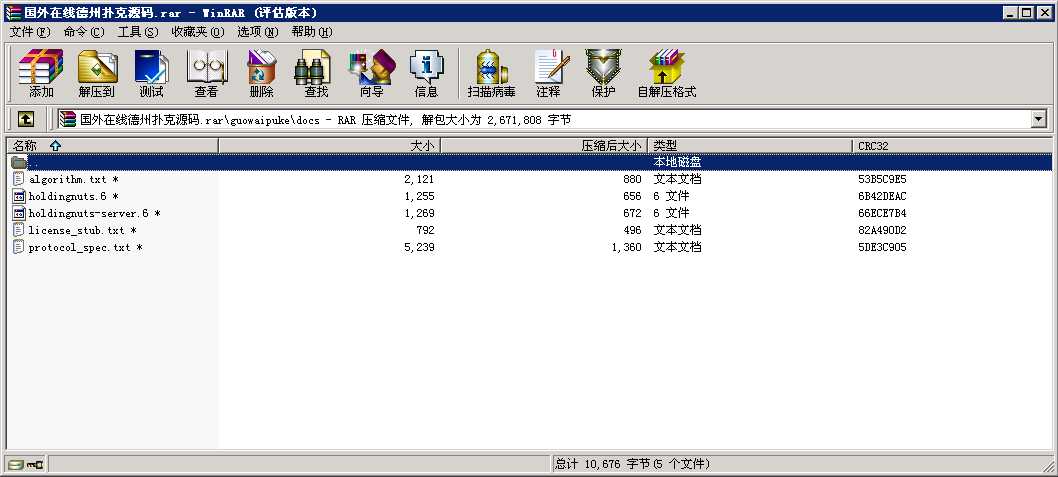Image resolution: width=1058 pixels, height=477 pixels.
Task: Click the archive icon in the address bar
Action: [x=67, y=119]
